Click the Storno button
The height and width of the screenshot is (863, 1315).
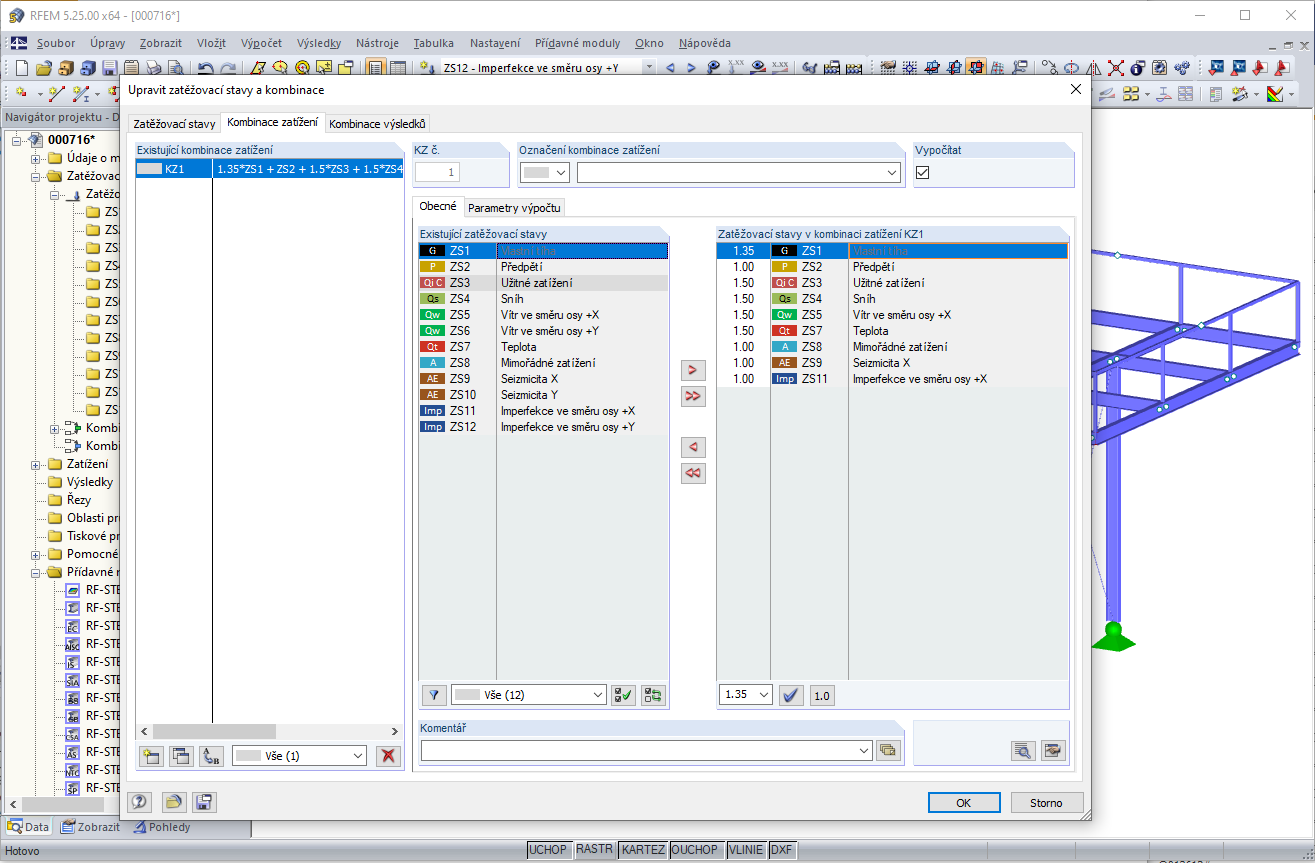[x=1046, y=802]
